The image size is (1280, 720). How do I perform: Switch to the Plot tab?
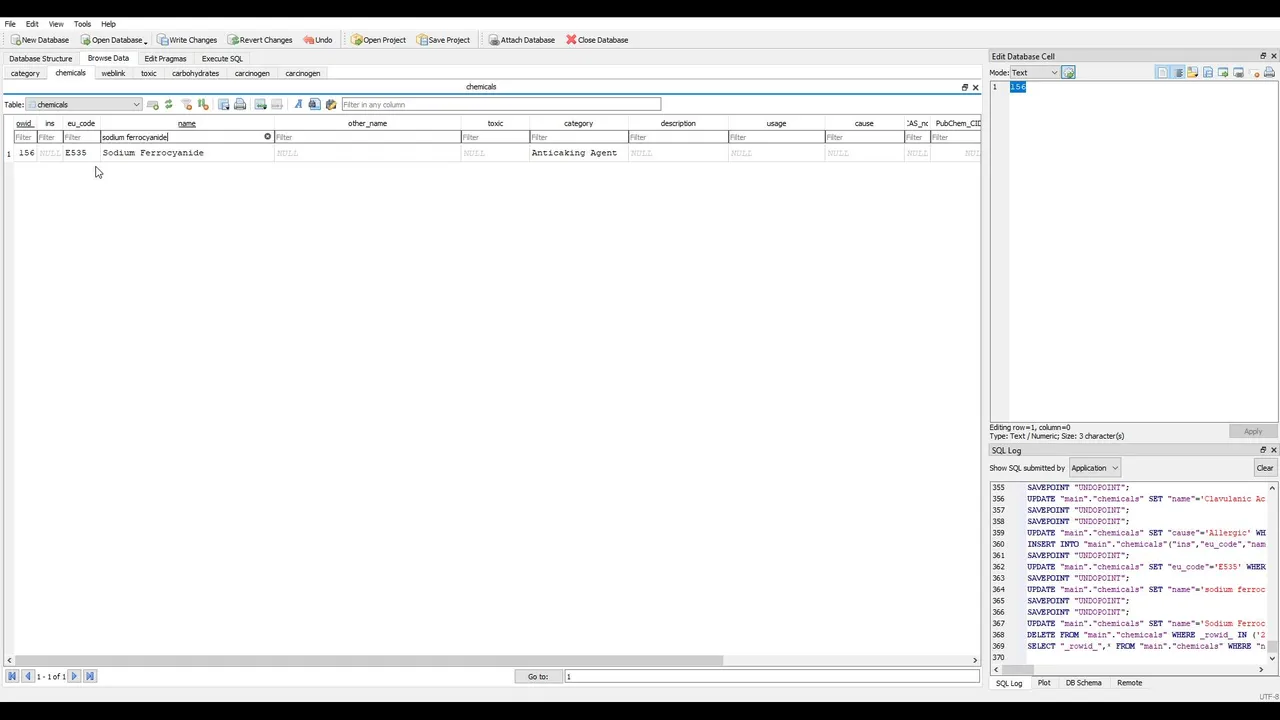click(1044, 683)
